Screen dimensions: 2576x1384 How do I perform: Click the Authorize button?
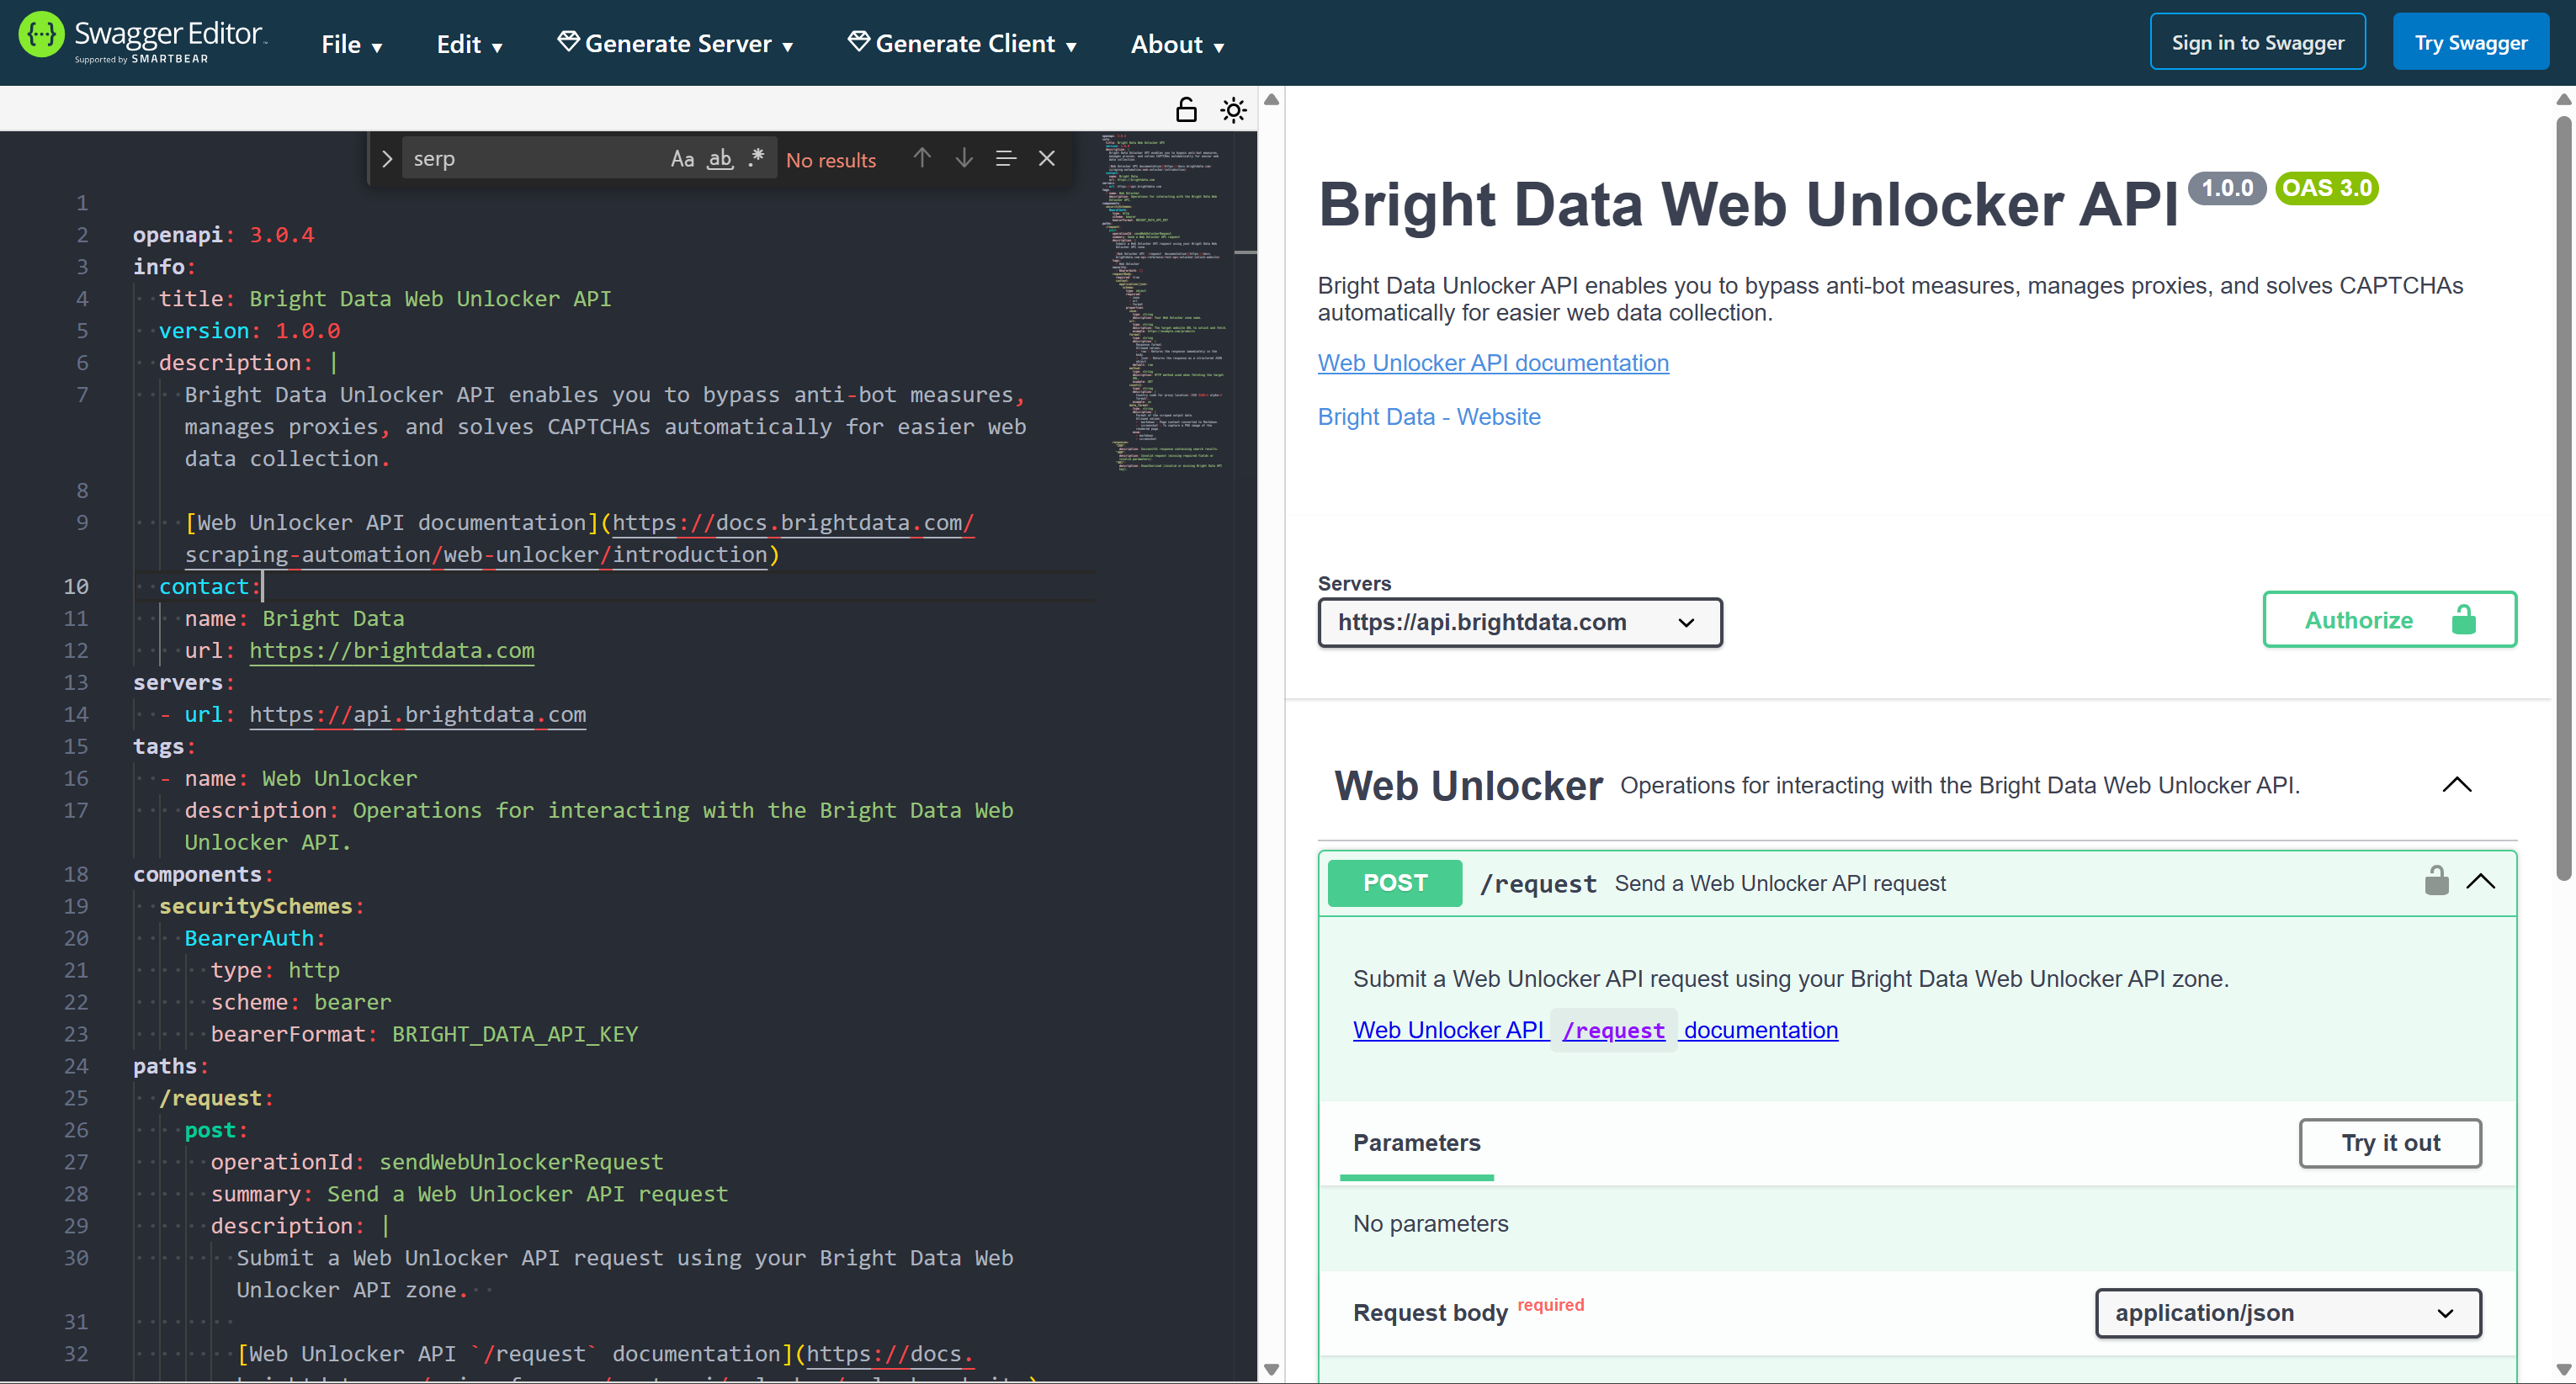coord(2389,620)
